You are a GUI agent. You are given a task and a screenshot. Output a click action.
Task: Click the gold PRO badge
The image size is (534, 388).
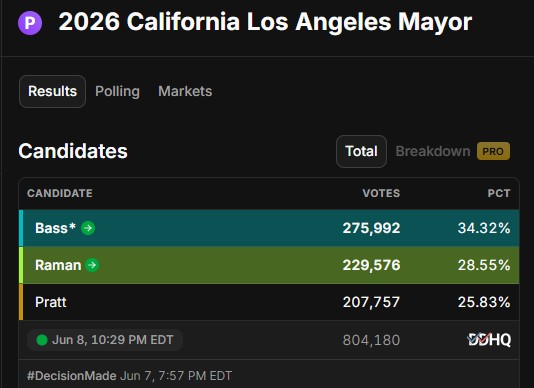[x=493, y=151]
